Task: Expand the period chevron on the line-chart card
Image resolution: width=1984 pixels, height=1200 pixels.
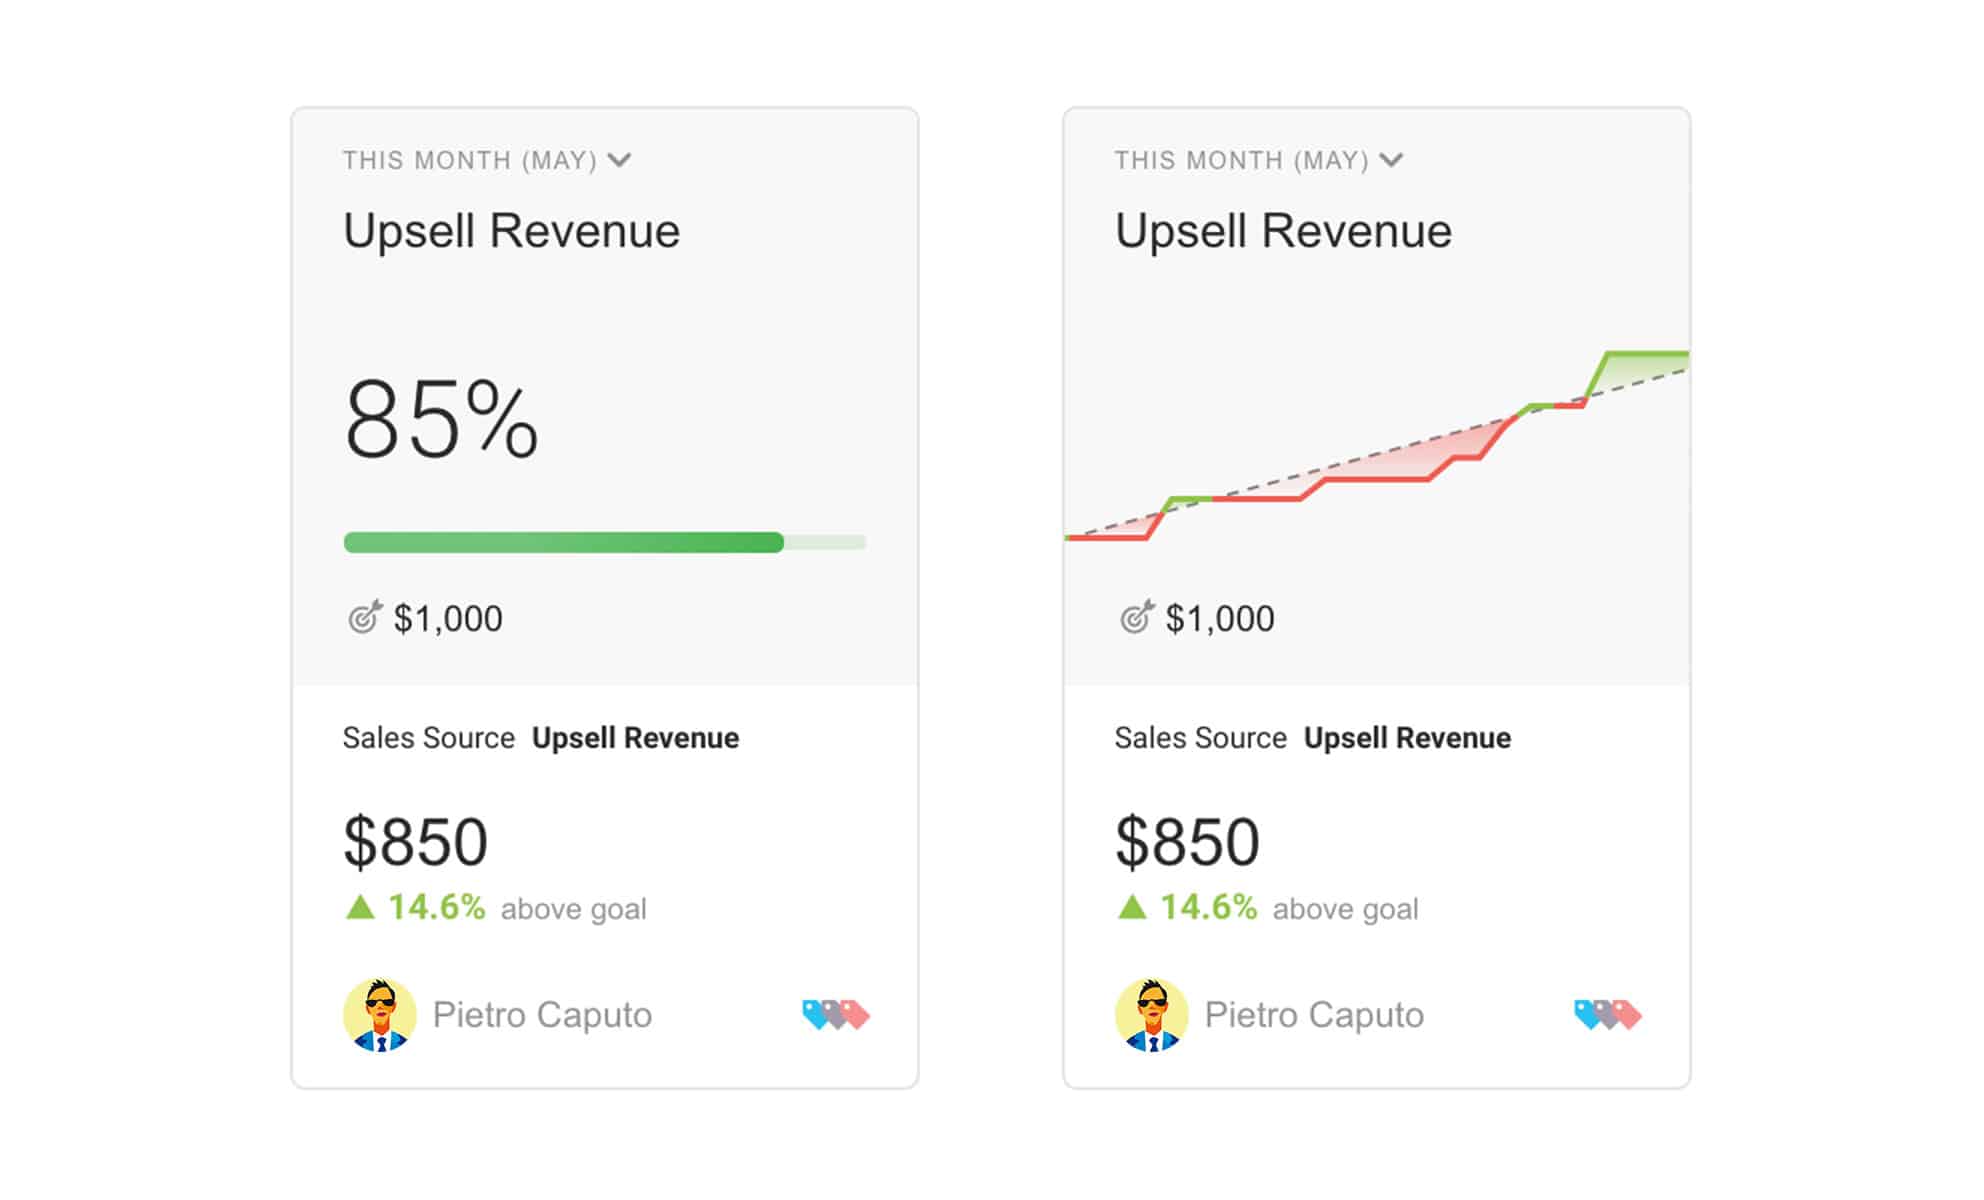Action: 1391,160
